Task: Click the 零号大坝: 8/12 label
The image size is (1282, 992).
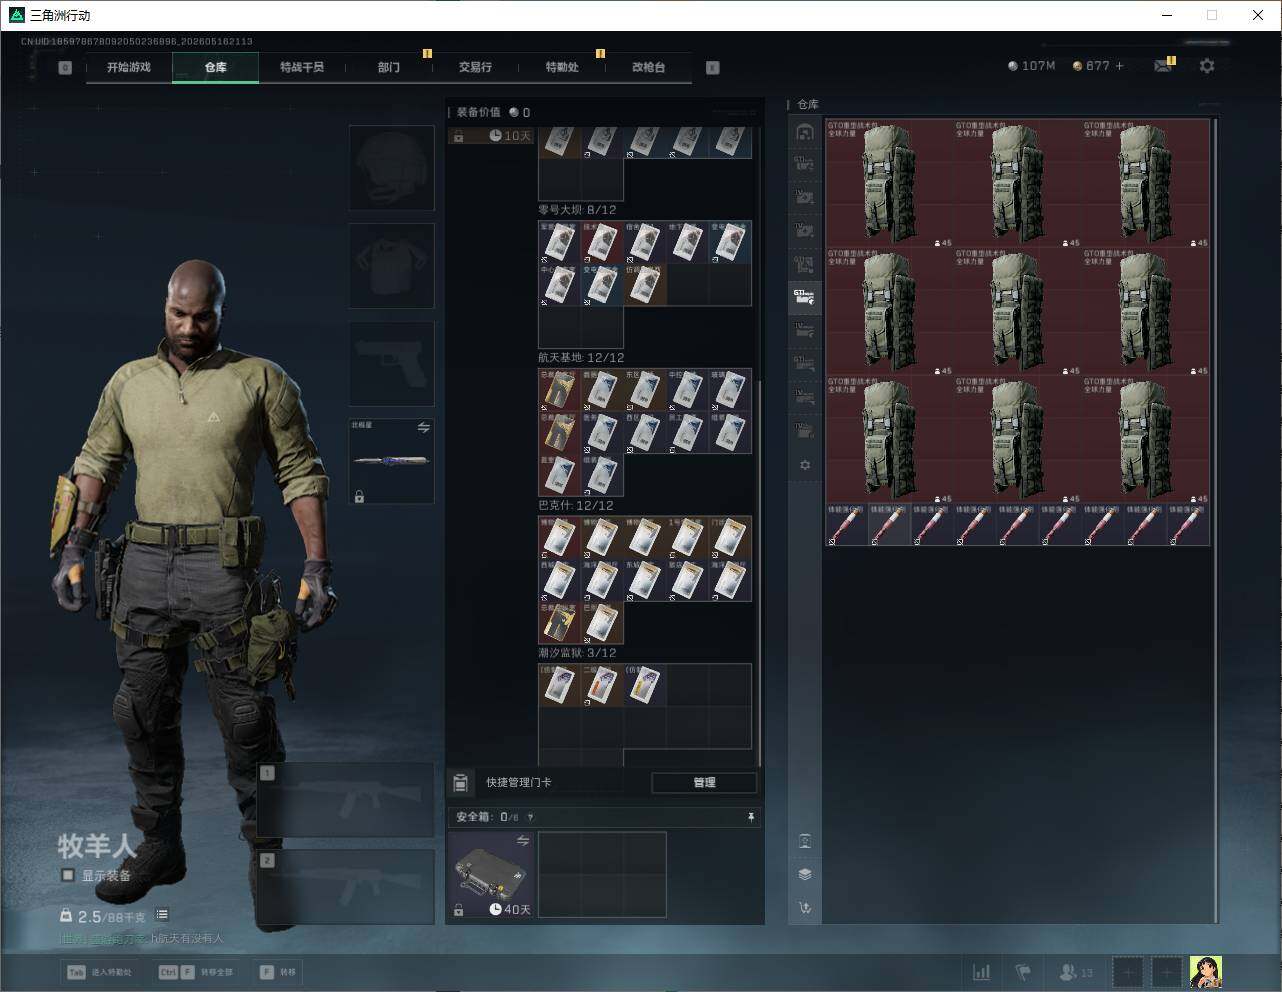Action: 577,210
